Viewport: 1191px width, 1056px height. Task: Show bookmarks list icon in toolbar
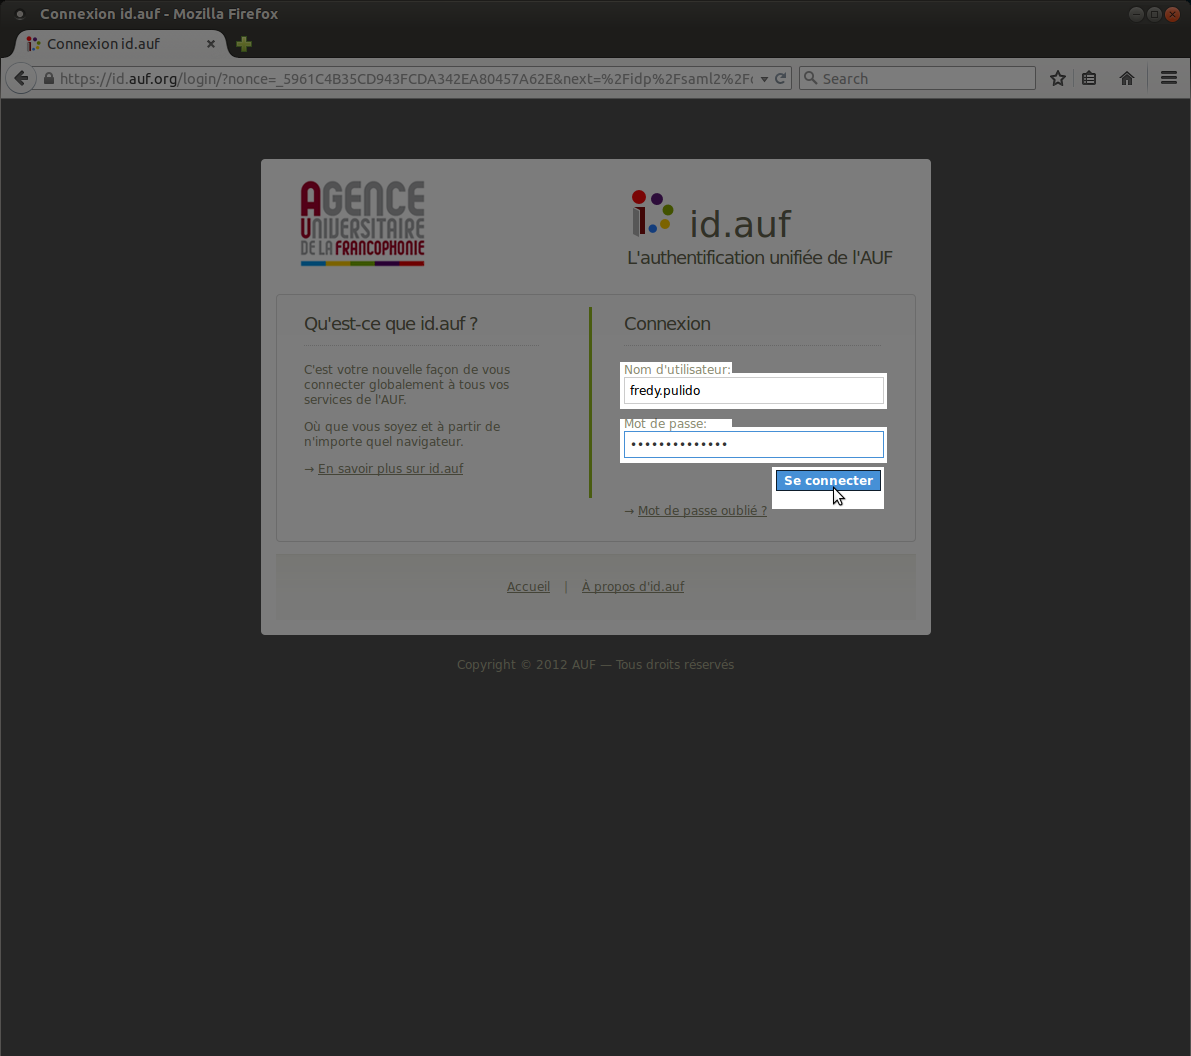pos(1089,78)
